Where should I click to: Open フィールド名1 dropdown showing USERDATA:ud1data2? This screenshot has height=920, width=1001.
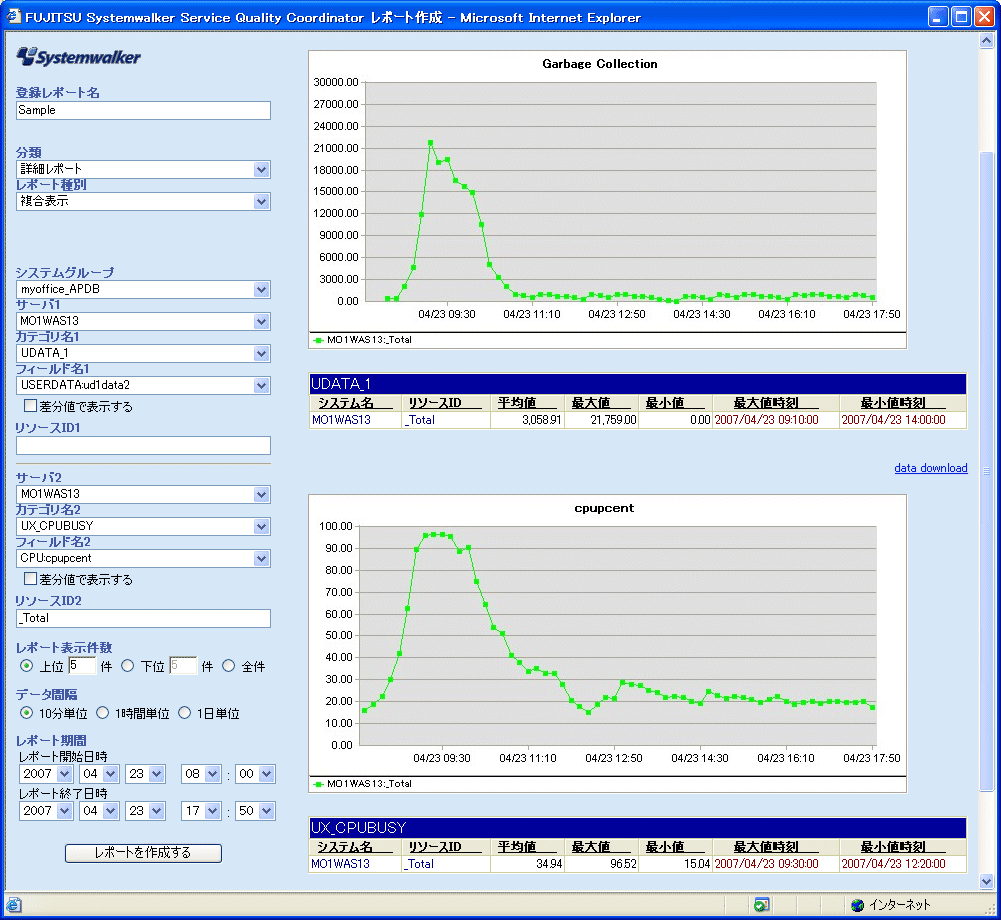point(143,385)
